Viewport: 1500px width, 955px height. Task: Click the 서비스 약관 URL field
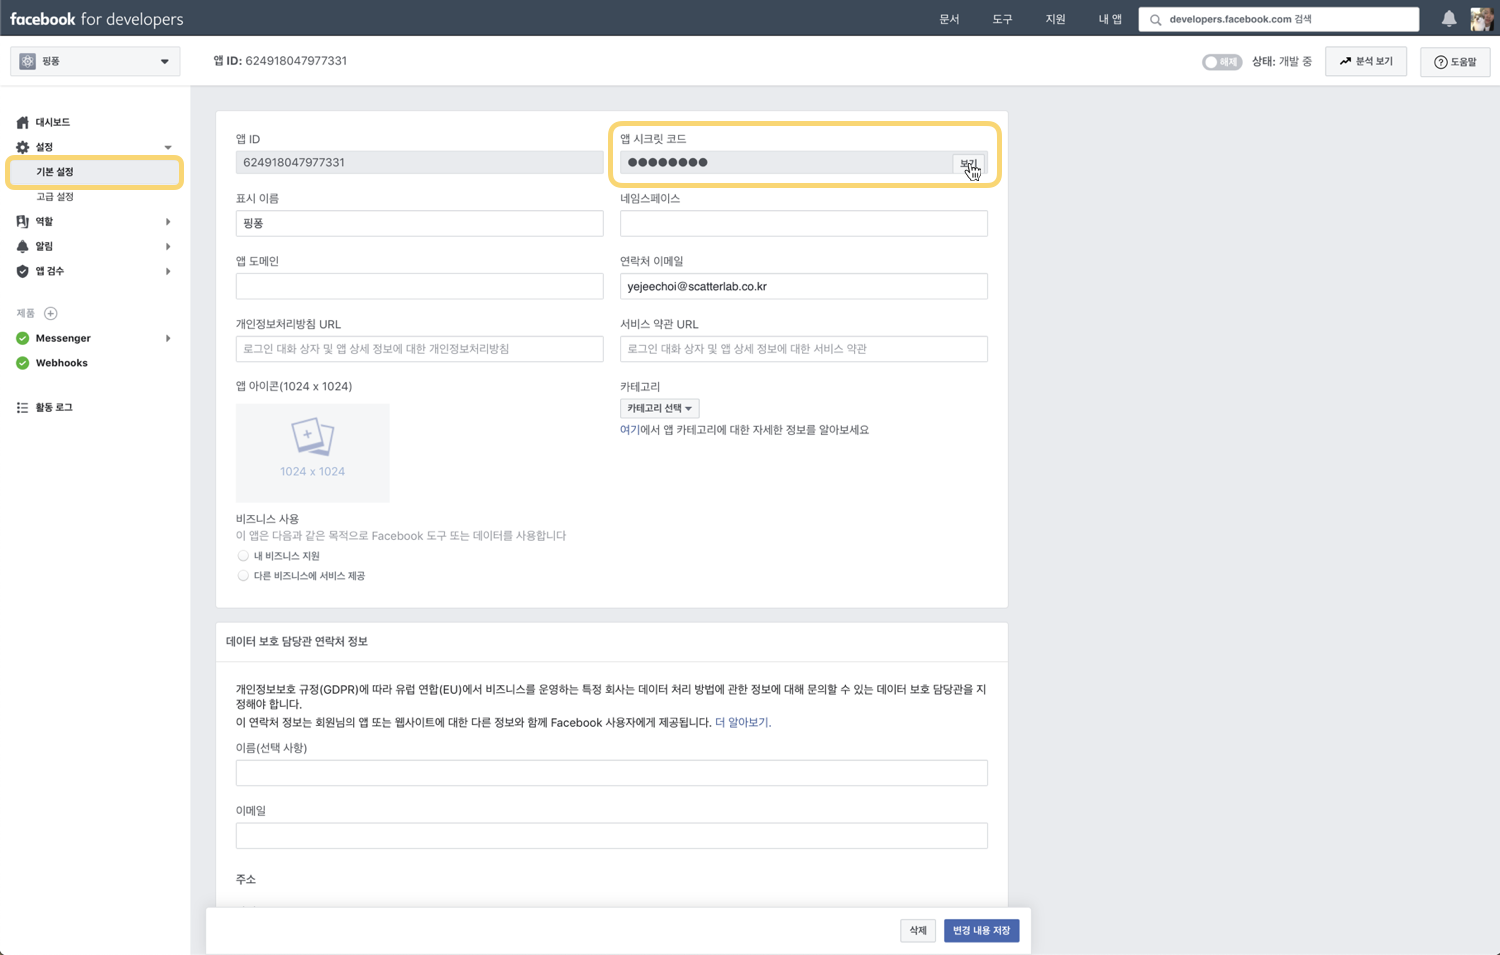[x=803, y=349]
